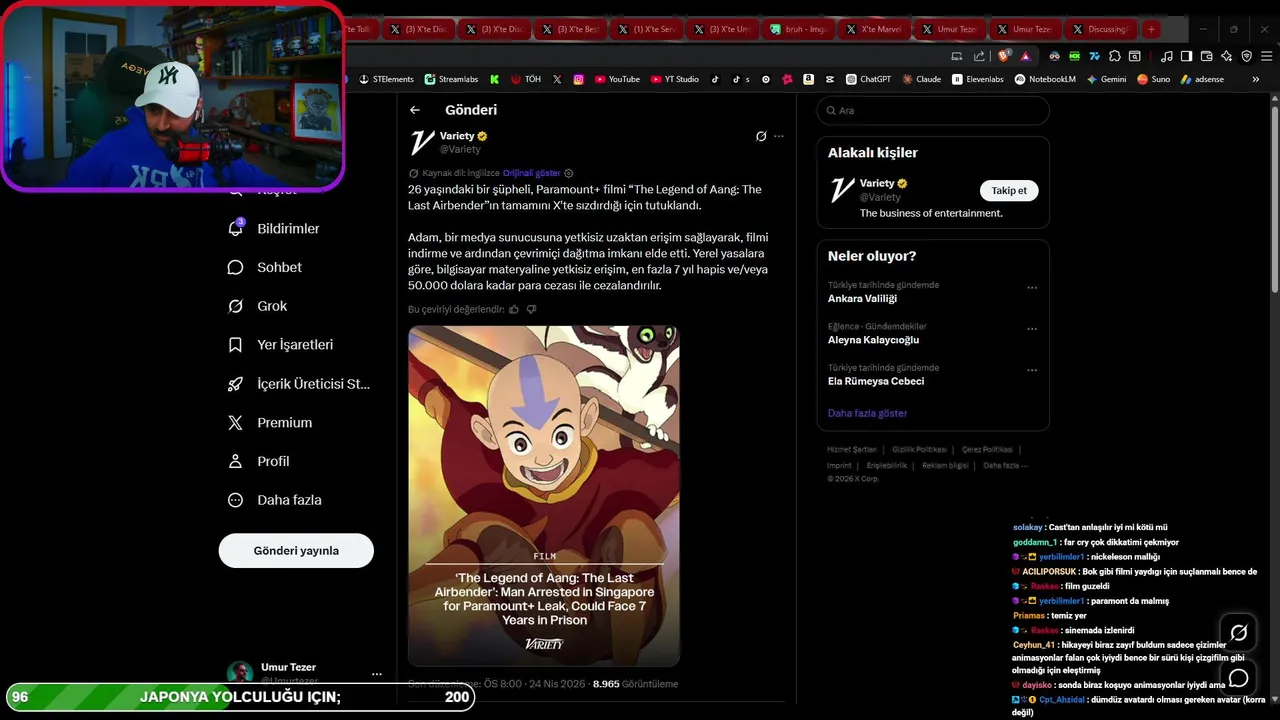
Task: Open Yer İşaretleri bookmarks
Action: pyautogui.click(x=282, y=344)
